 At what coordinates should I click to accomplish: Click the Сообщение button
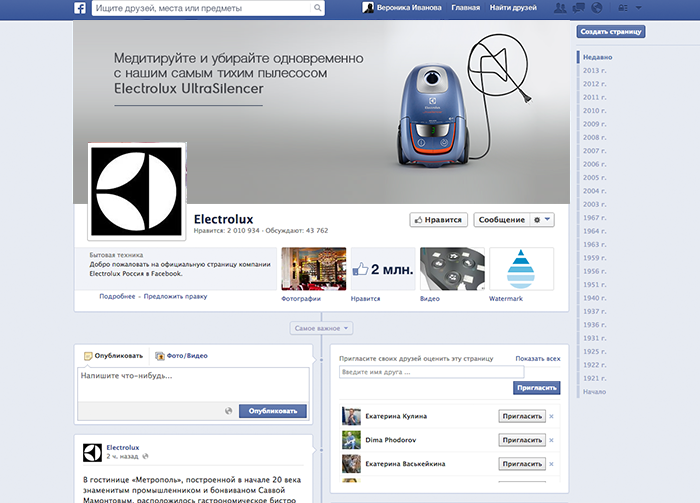(x=501, y=220)
